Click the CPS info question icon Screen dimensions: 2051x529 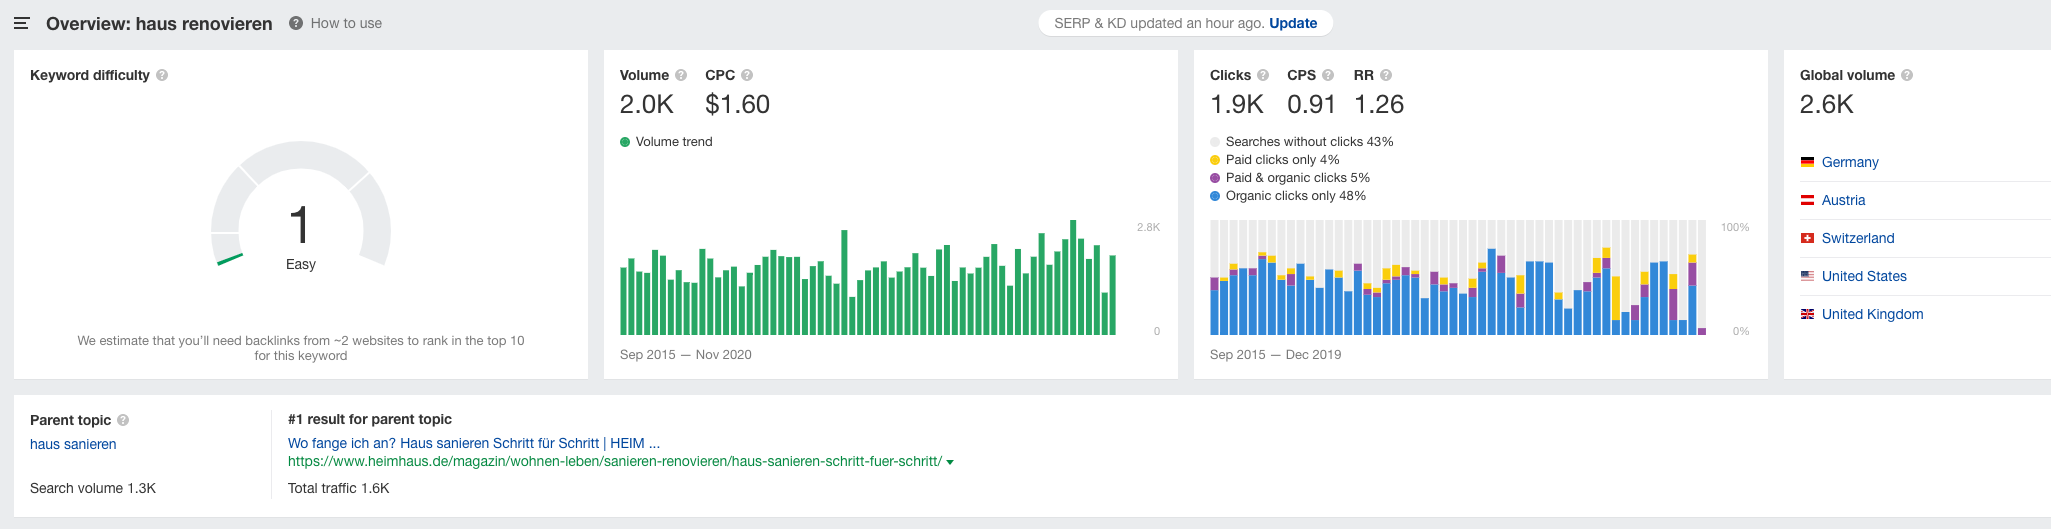(1328, 75)
